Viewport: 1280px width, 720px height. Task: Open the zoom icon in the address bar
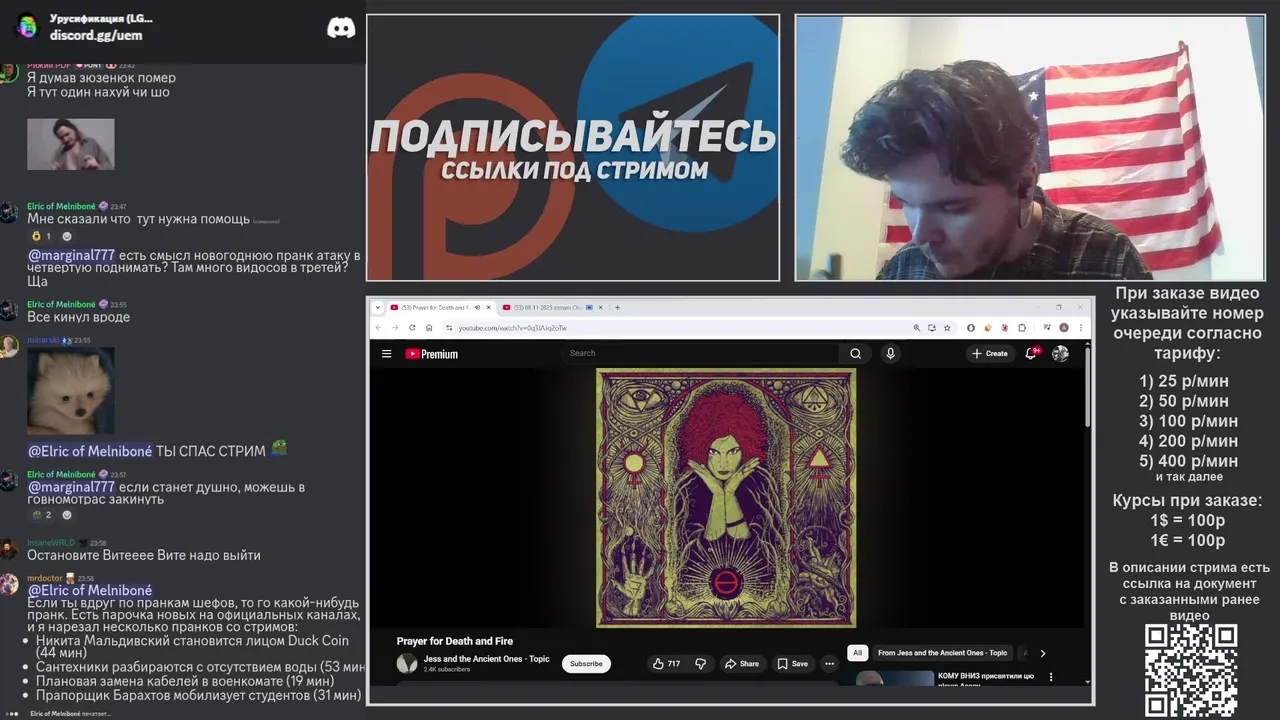coord(916,327)
